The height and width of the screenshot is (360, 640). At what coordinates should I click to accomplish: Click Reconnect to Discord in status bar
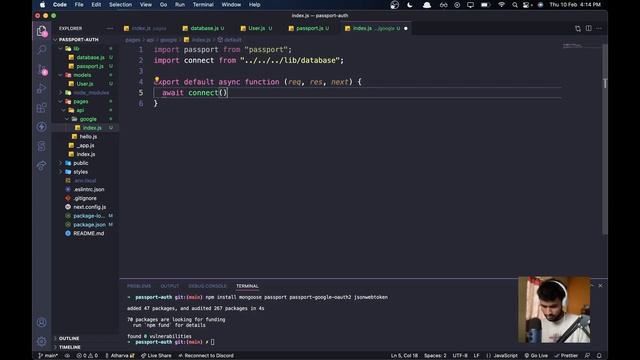pos(206,356)
